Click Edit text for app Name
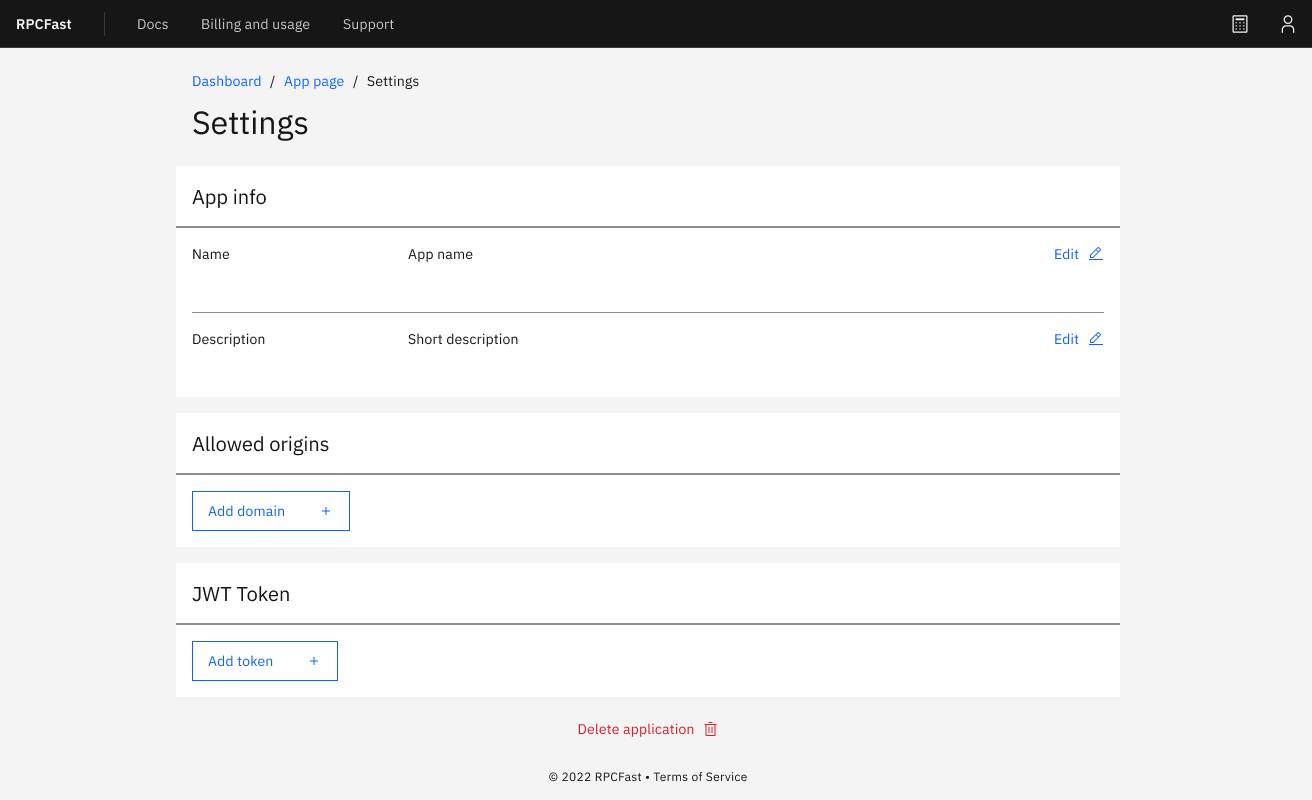The height and width of the screenshot is (800, 1312). click(1066, 254)
